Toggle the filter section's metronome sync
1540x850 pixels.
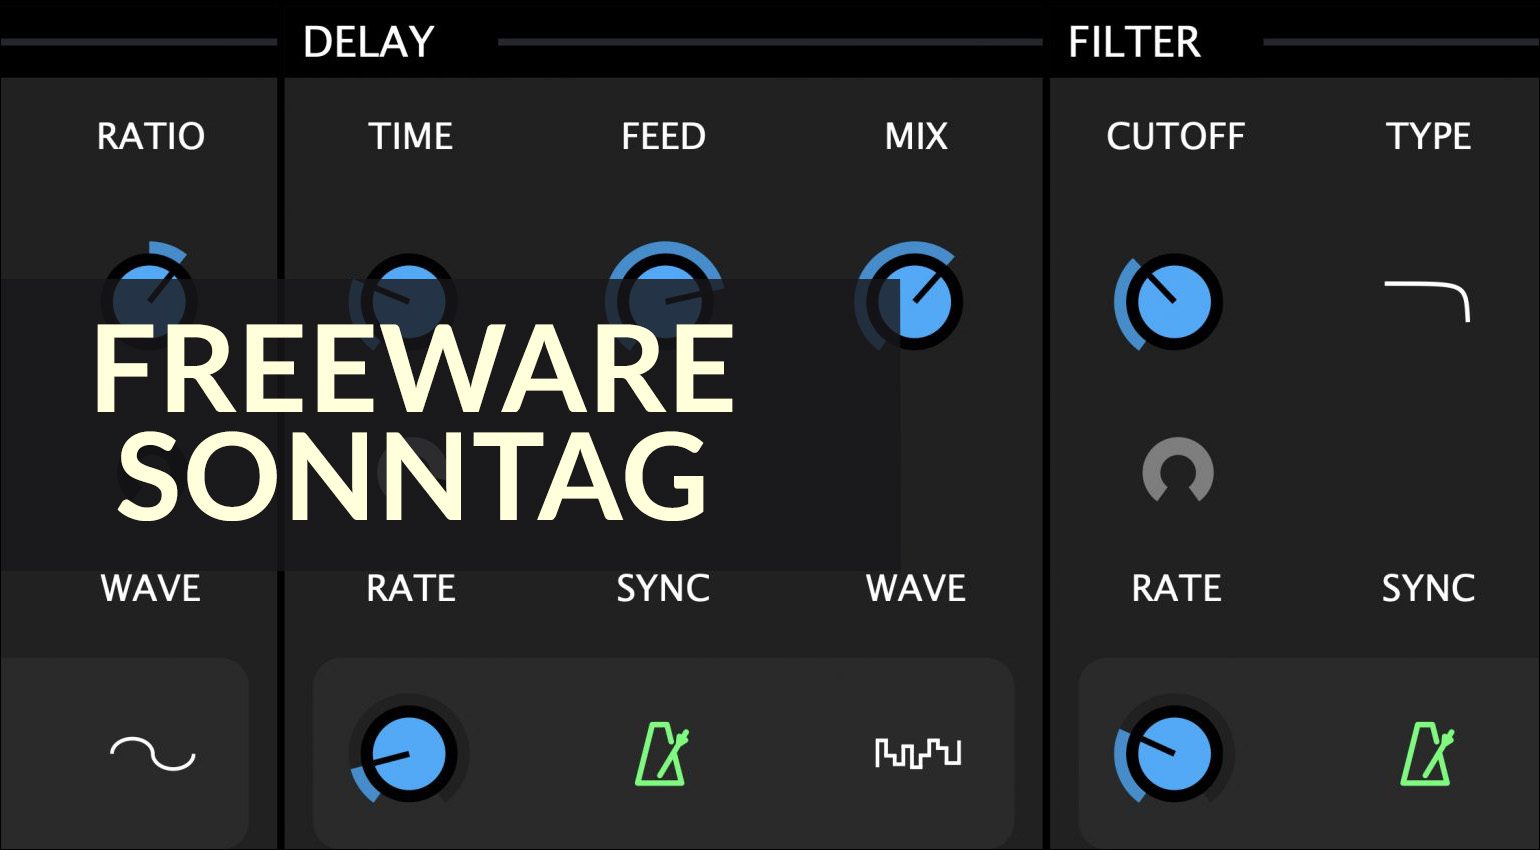point(1427,753)
